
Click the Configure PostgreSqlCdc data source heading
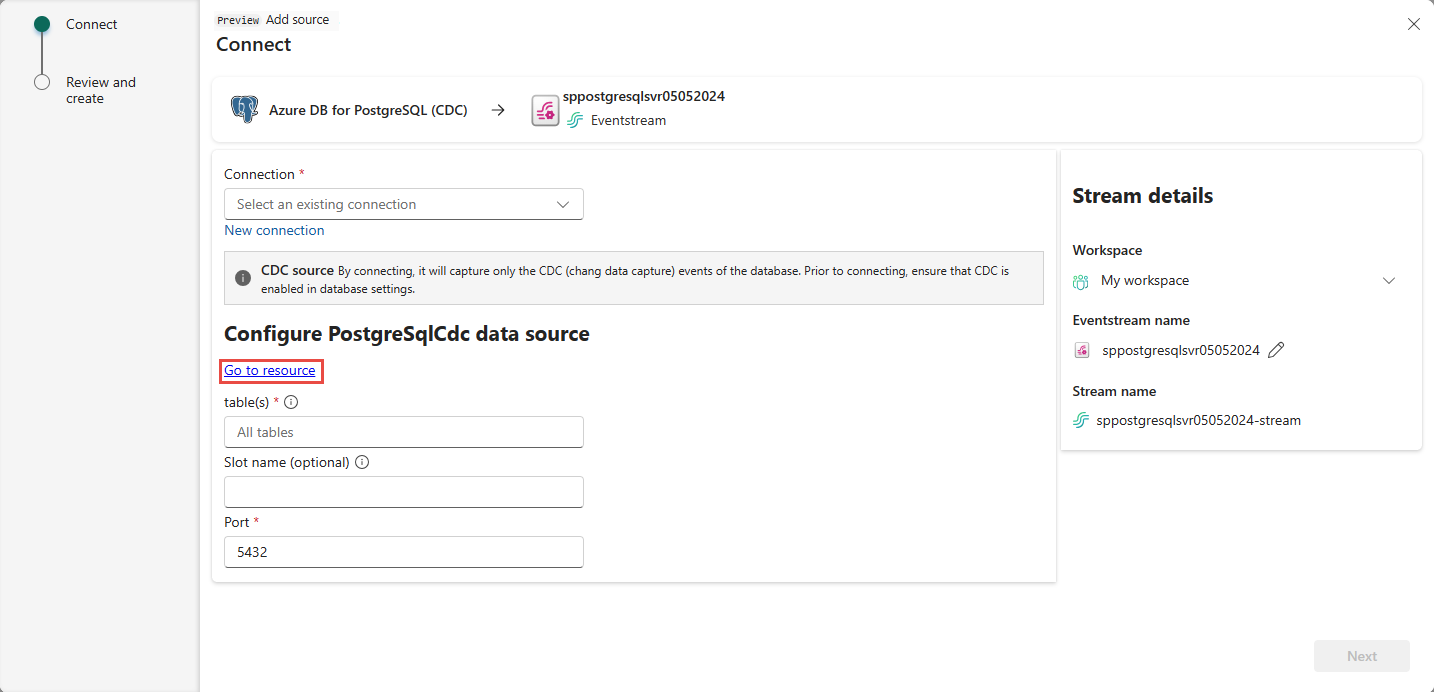407,334
